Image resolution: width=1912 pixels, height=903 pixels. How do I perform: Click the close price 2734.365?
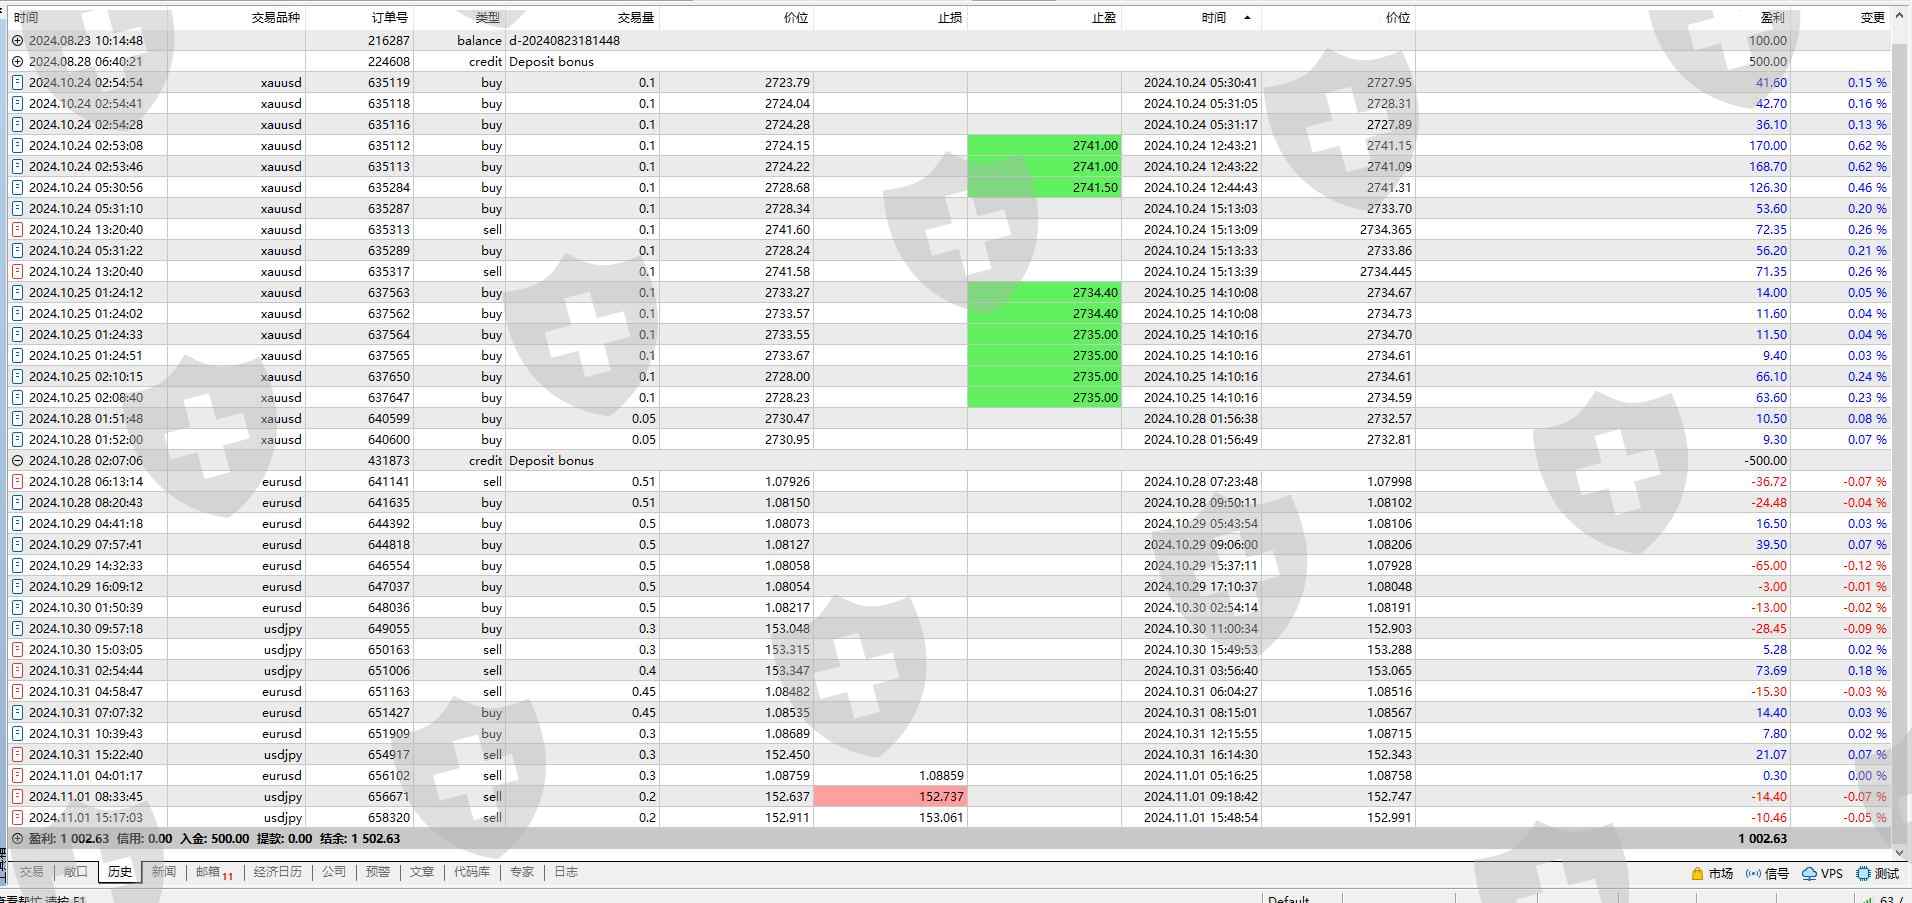(1385, 230)
